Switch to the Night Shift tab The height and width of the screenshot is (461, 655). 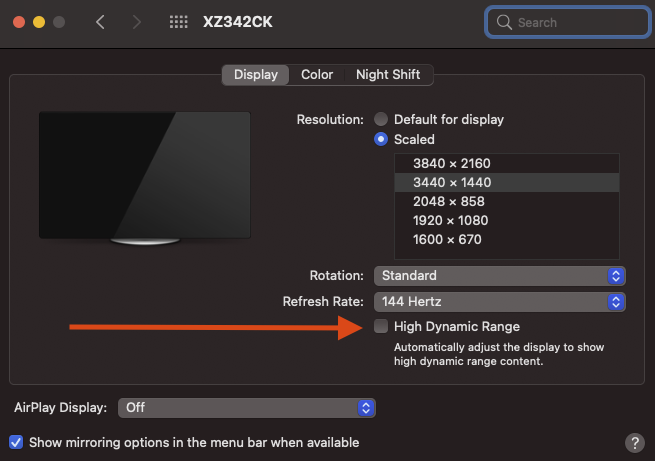(388, 75)
